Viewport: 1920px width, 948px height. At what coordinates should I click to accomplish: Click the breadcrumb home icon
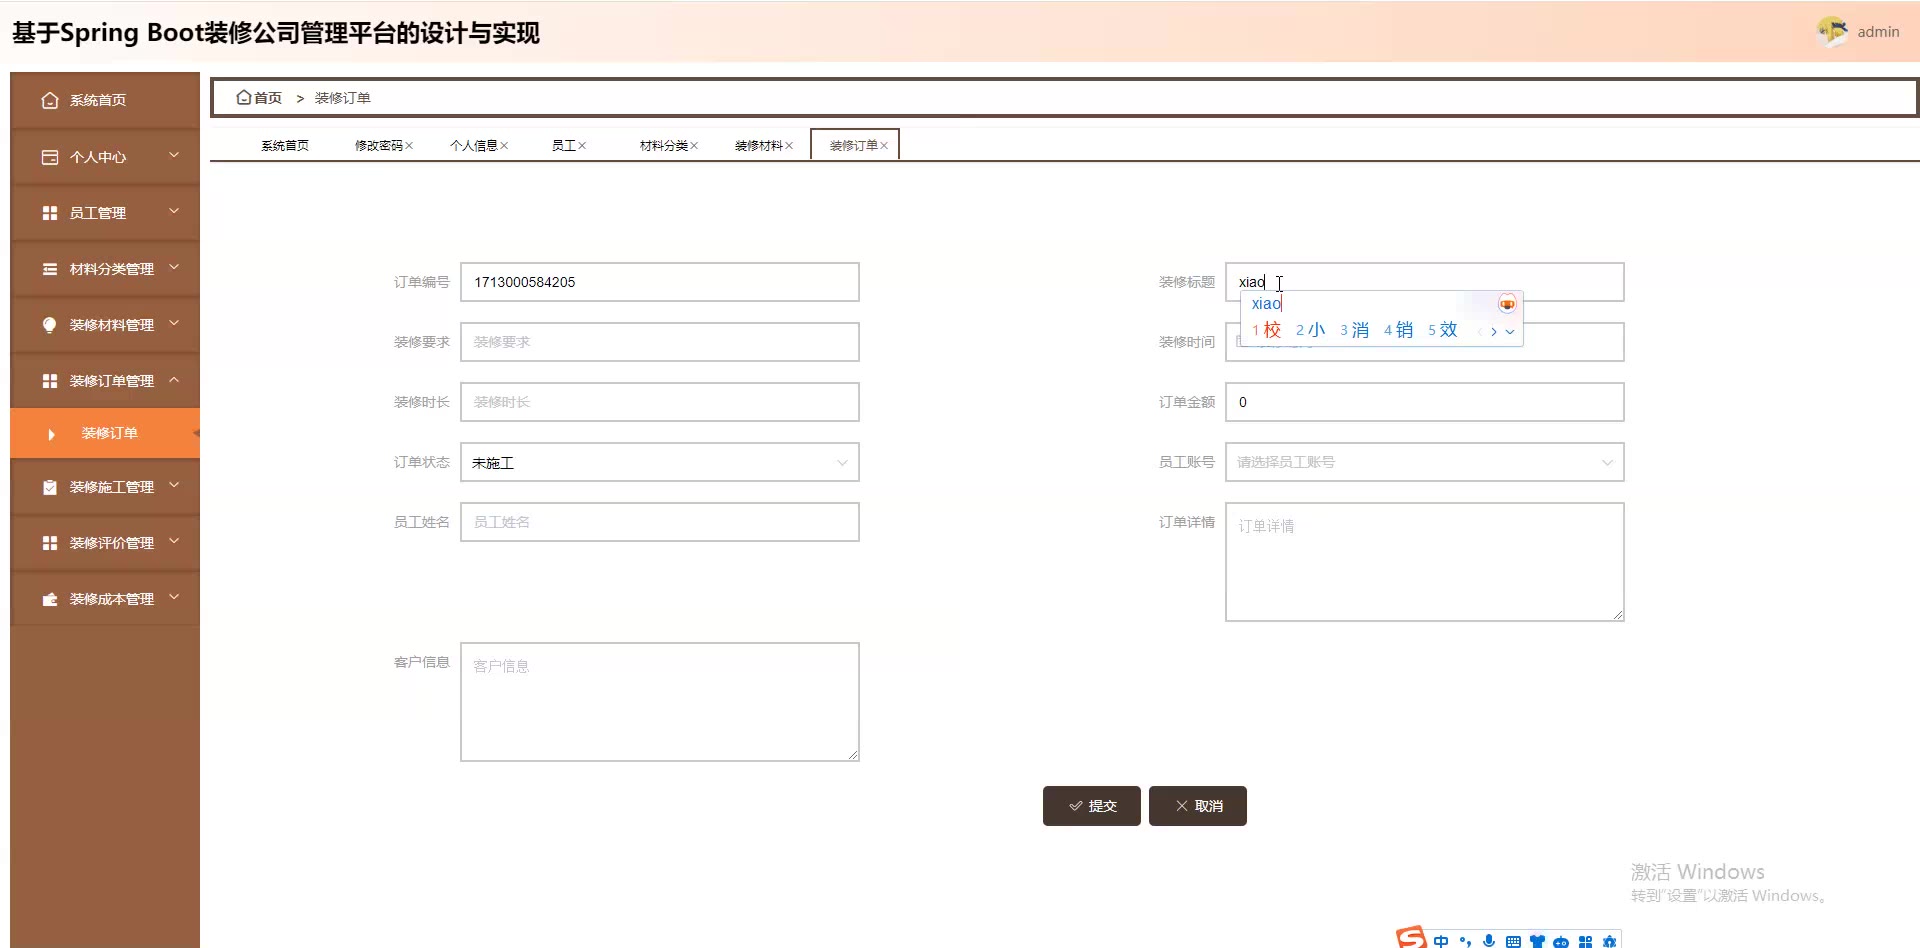(243, 97)
